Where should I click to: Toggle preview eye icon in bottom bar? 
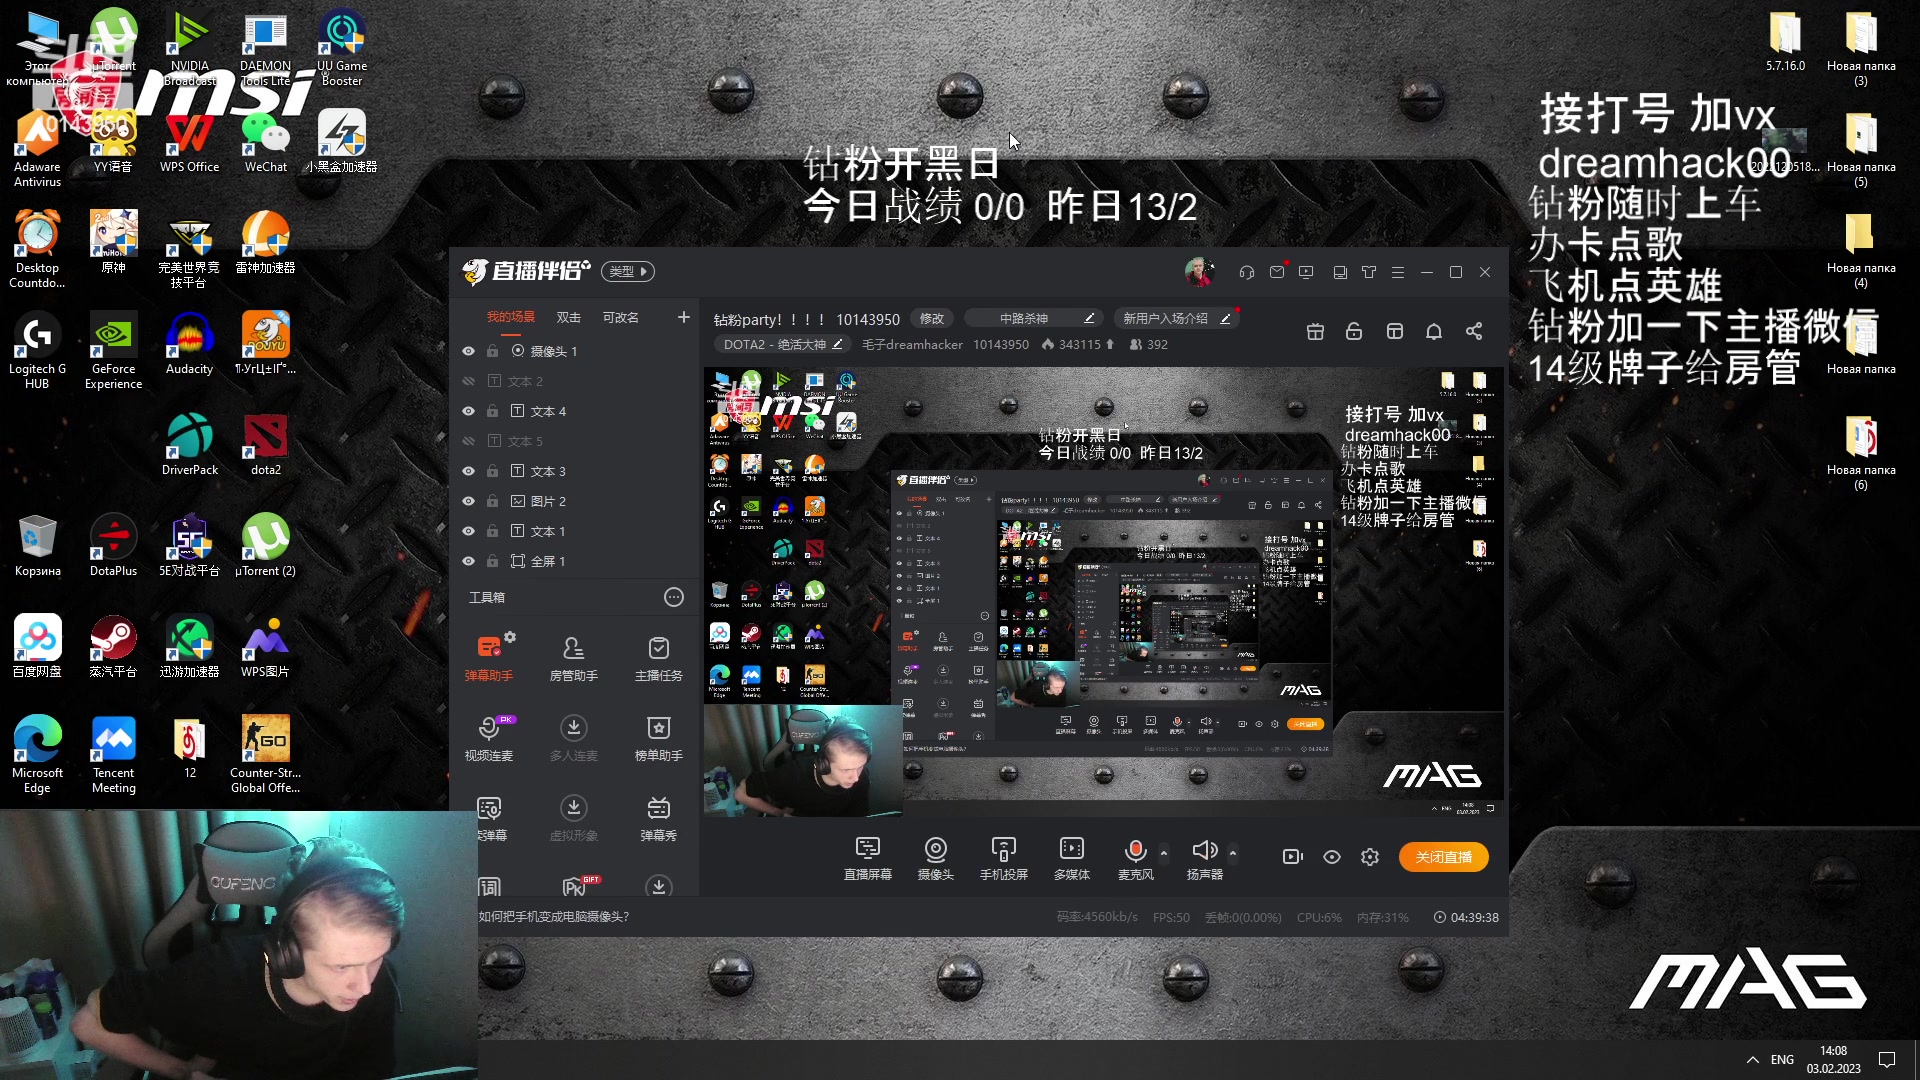1331,857
